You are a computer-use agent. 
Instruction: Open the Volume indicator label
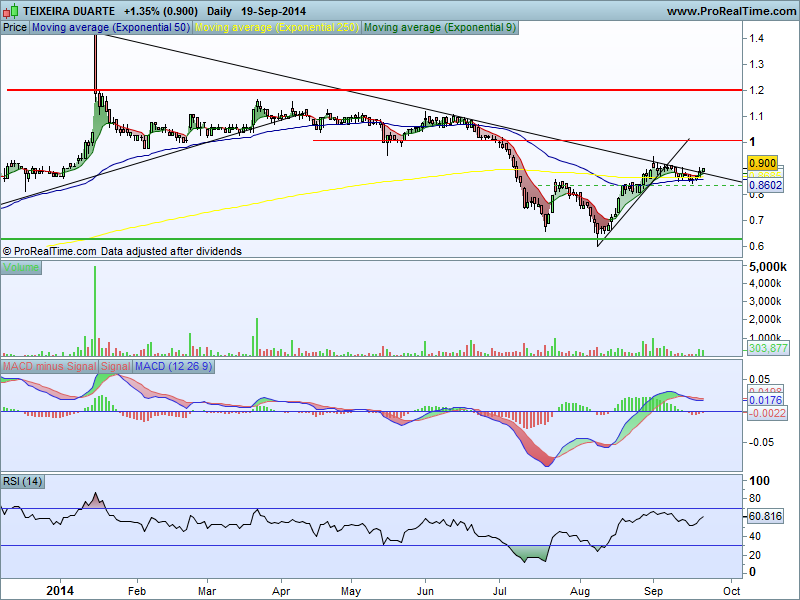click(x=21, y=267)
